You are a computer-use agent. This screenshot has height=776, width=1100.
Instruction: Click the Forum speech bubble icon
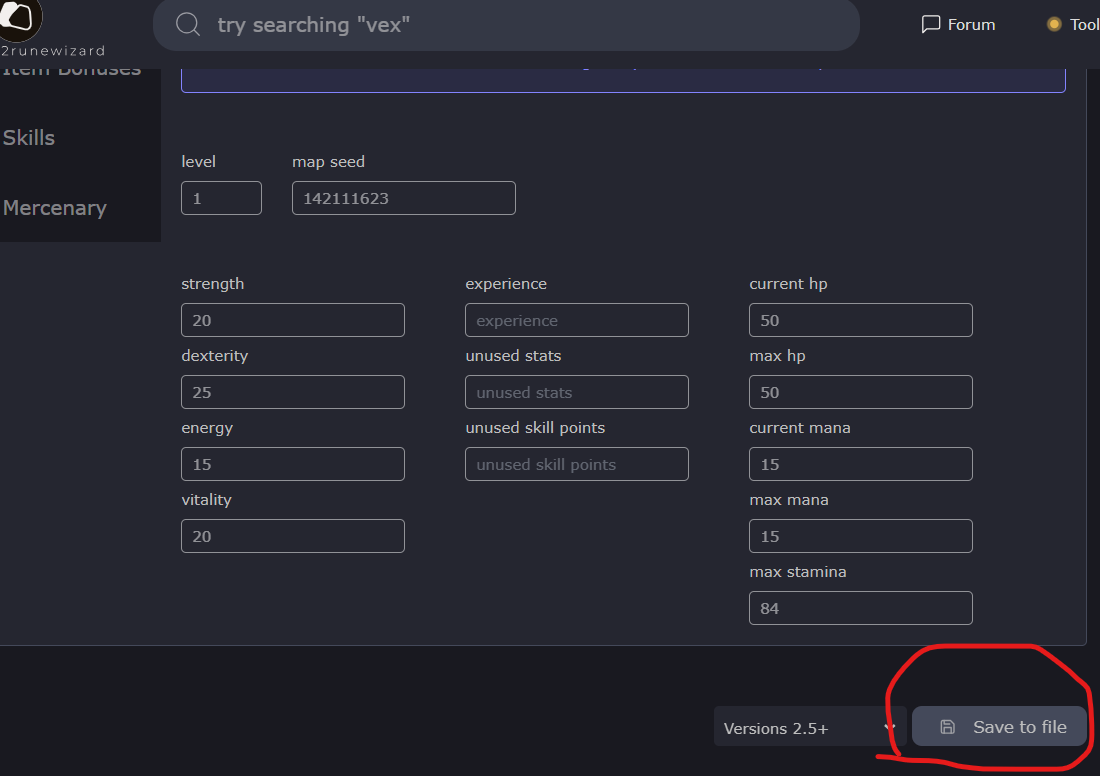point(930,25)
